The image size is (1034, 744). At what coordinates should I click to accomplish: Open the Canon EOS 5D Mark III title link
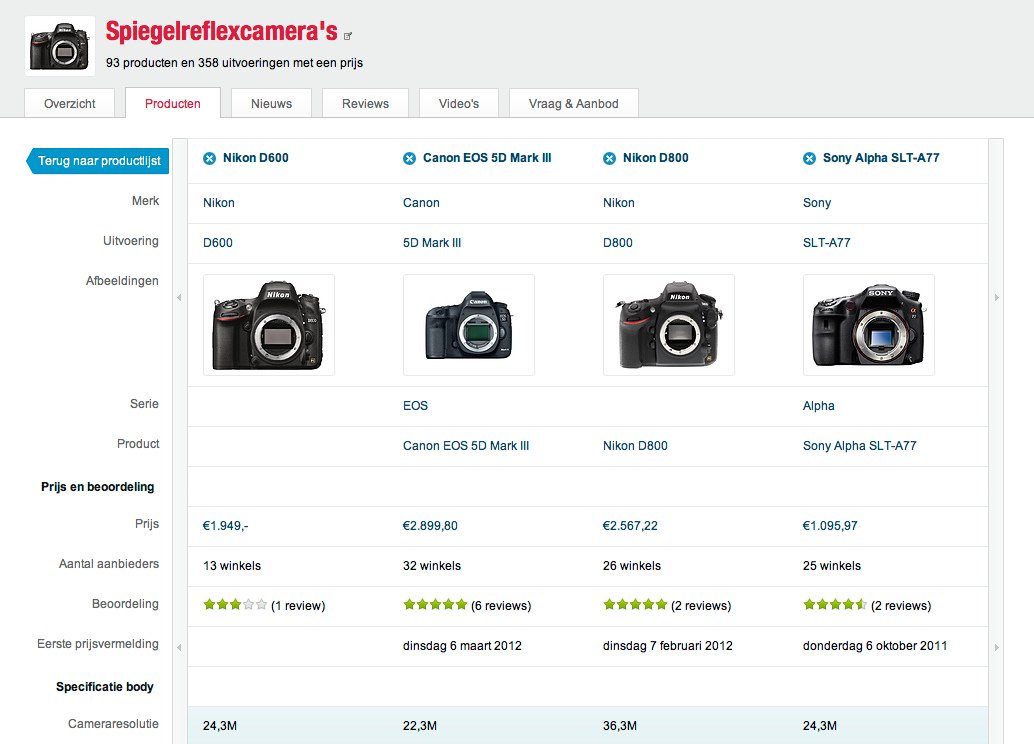click(487, 158)
